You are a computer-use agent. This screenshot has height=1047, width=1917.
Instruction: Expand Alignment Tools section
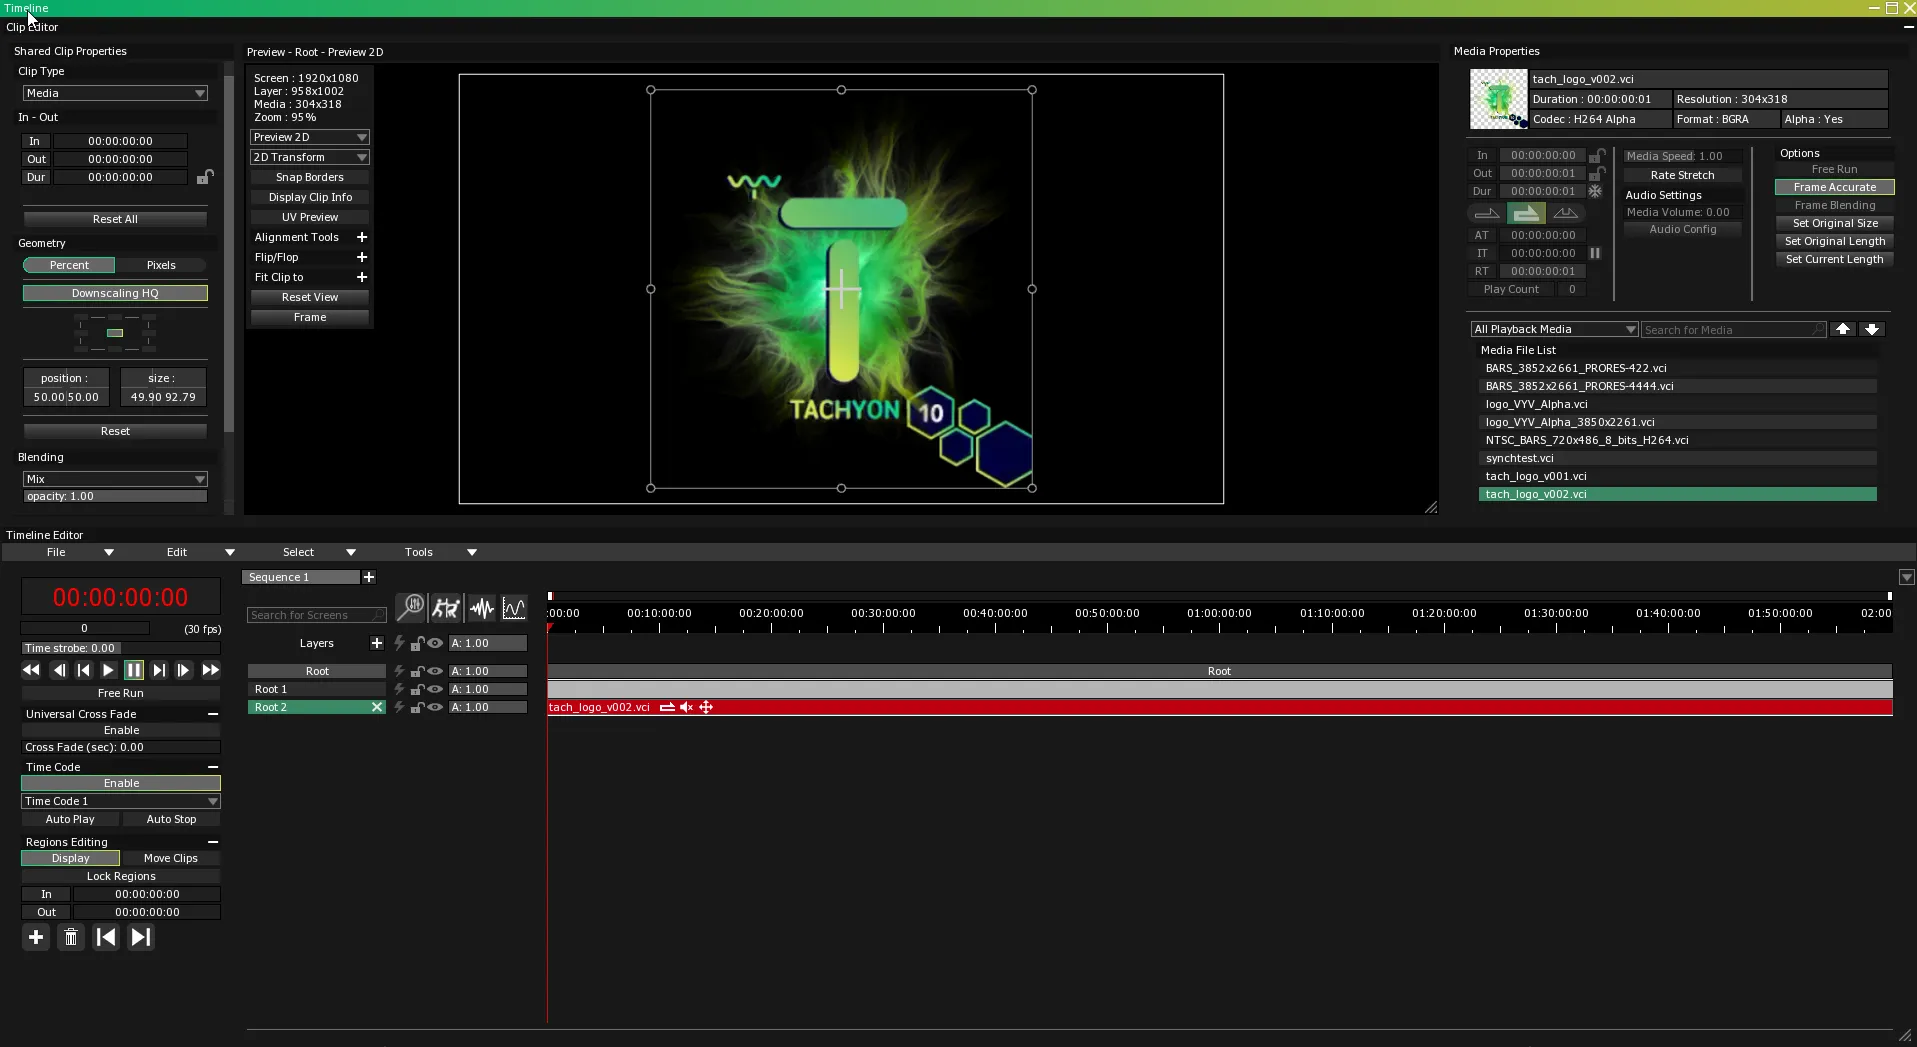tap(362, 237)
